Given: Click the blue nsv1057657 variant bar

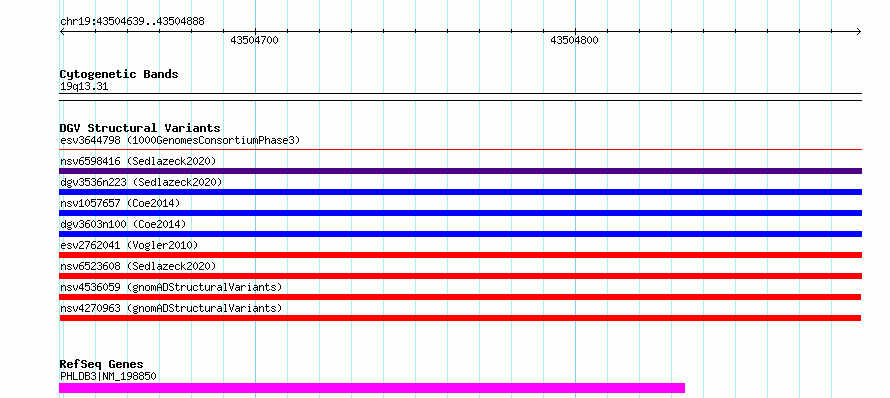Looking at the screenshot, I should (x=460, y=213).
